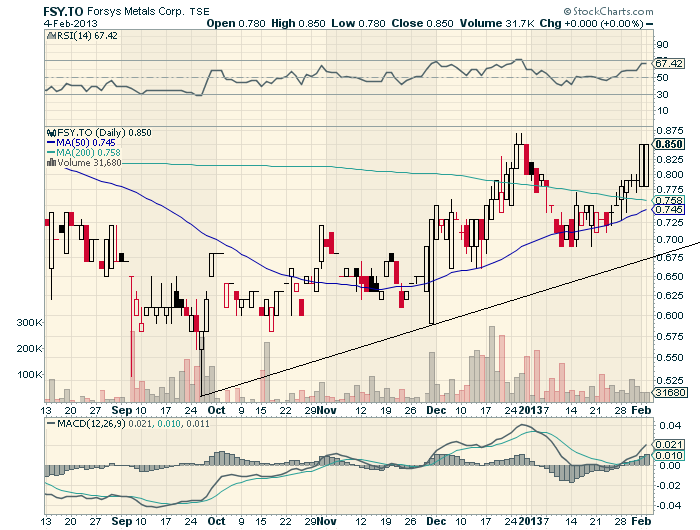Viewport: 700px width, 530px height.
Task: Click the Close 0.850 value
Action: tap(422, 23)
